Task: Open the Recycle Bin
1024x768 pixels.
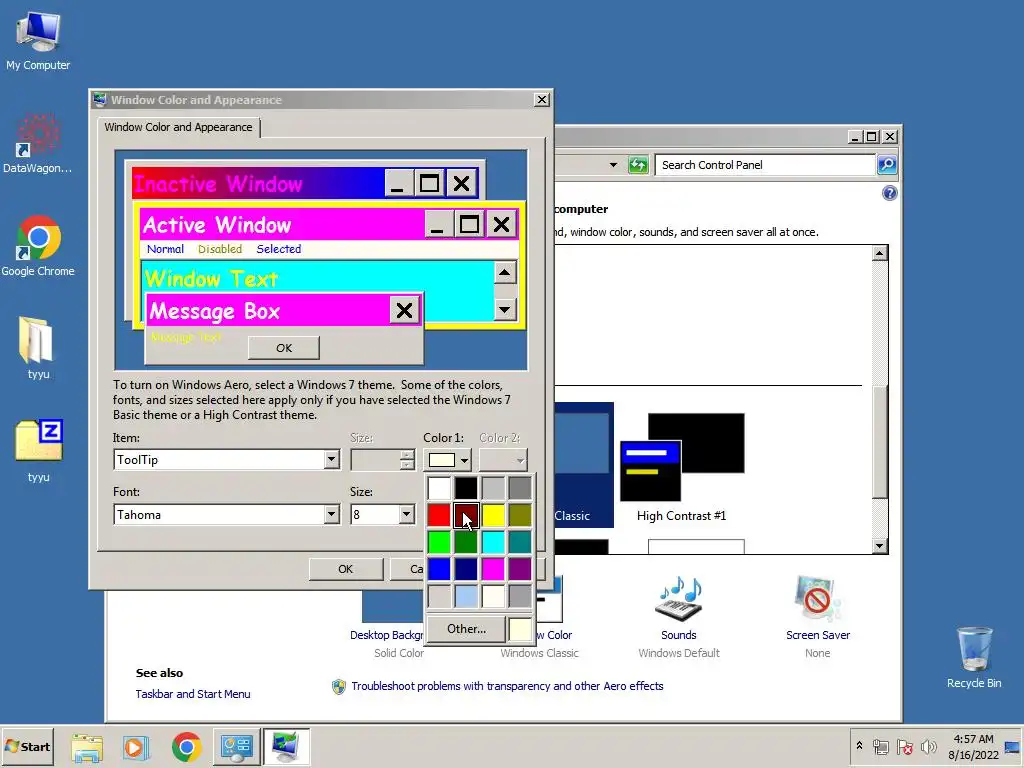Action: click(974, 658)
